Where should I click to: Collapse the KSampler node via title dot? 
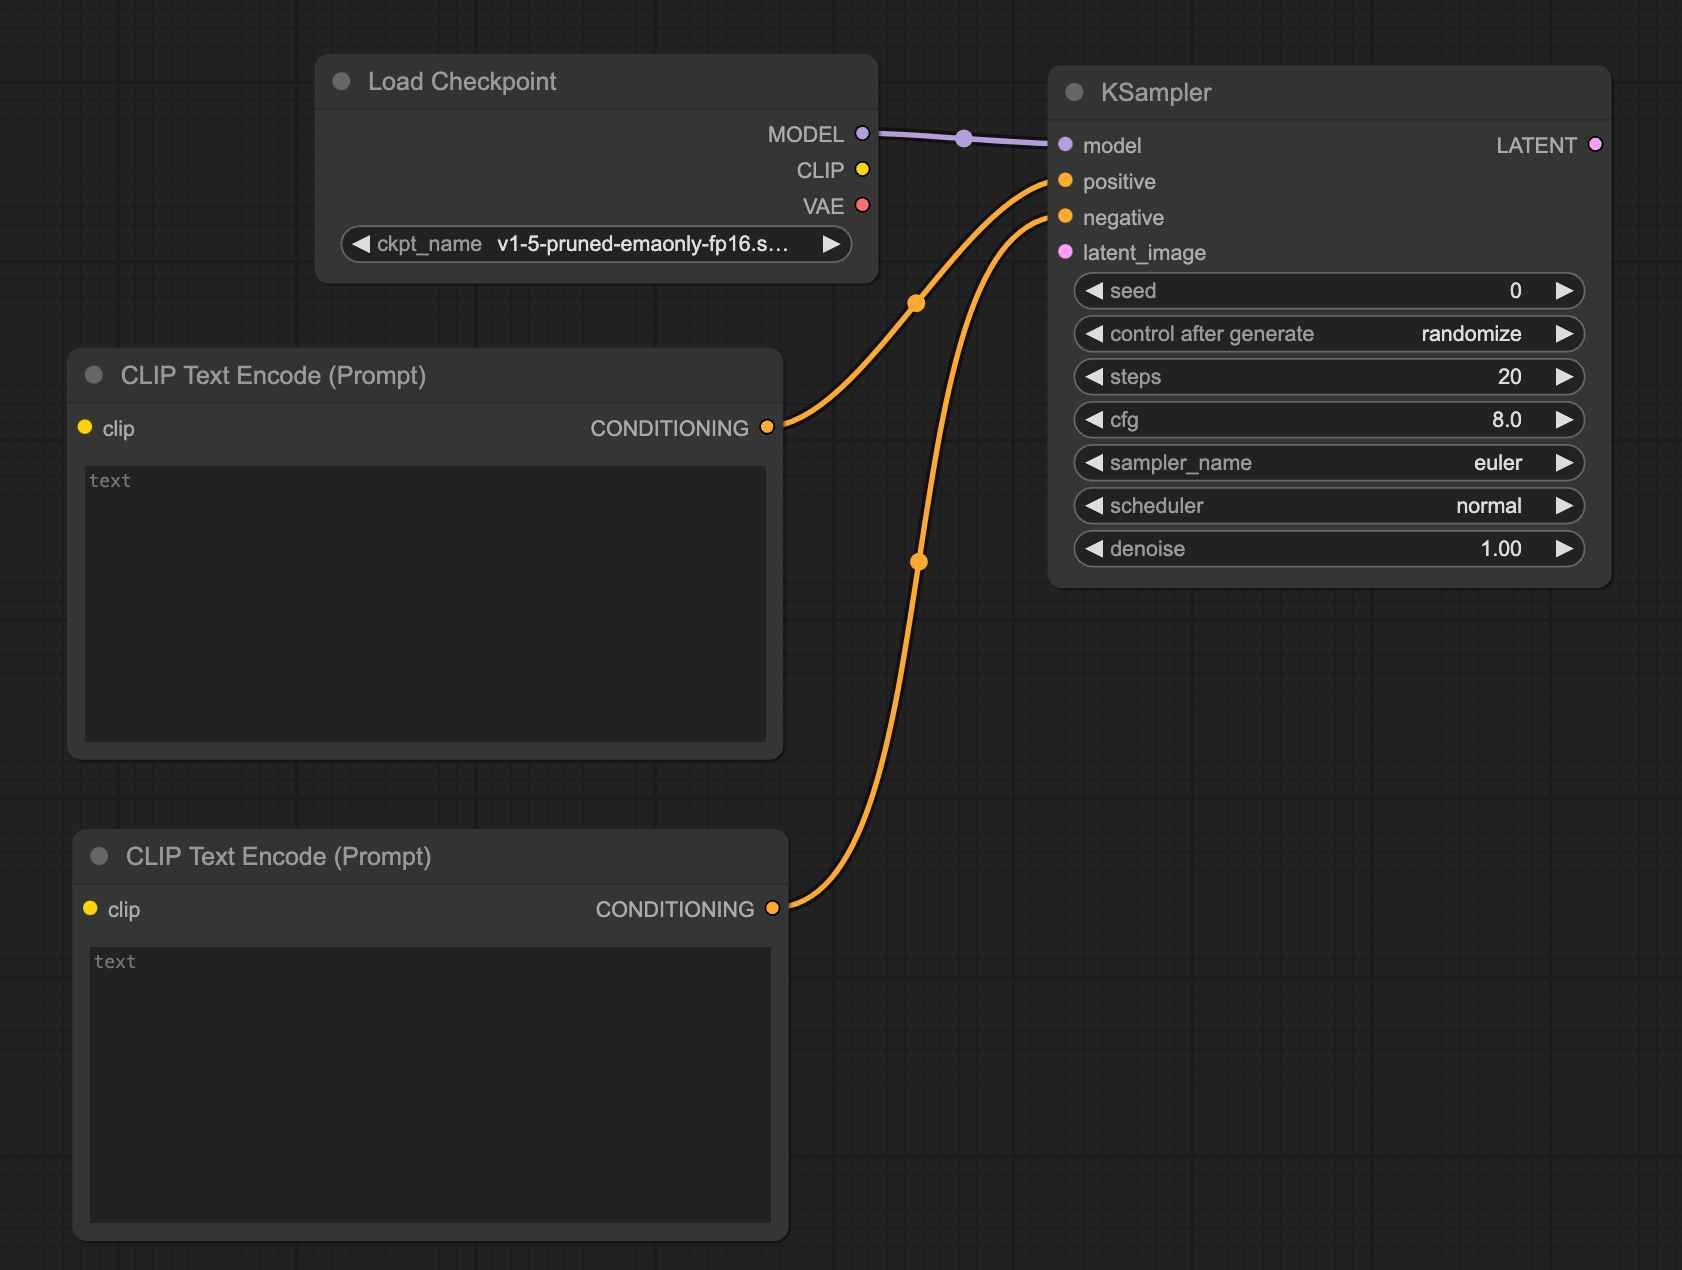point(1074,92)
